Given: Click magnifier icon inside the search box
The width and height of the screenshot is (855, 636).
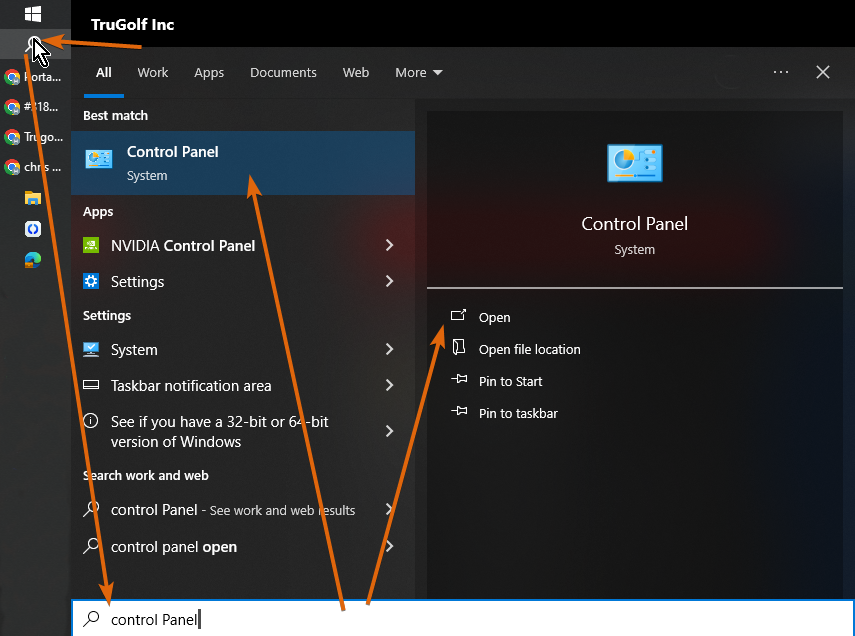Looking at the screenshot, I should click(91, 619).
